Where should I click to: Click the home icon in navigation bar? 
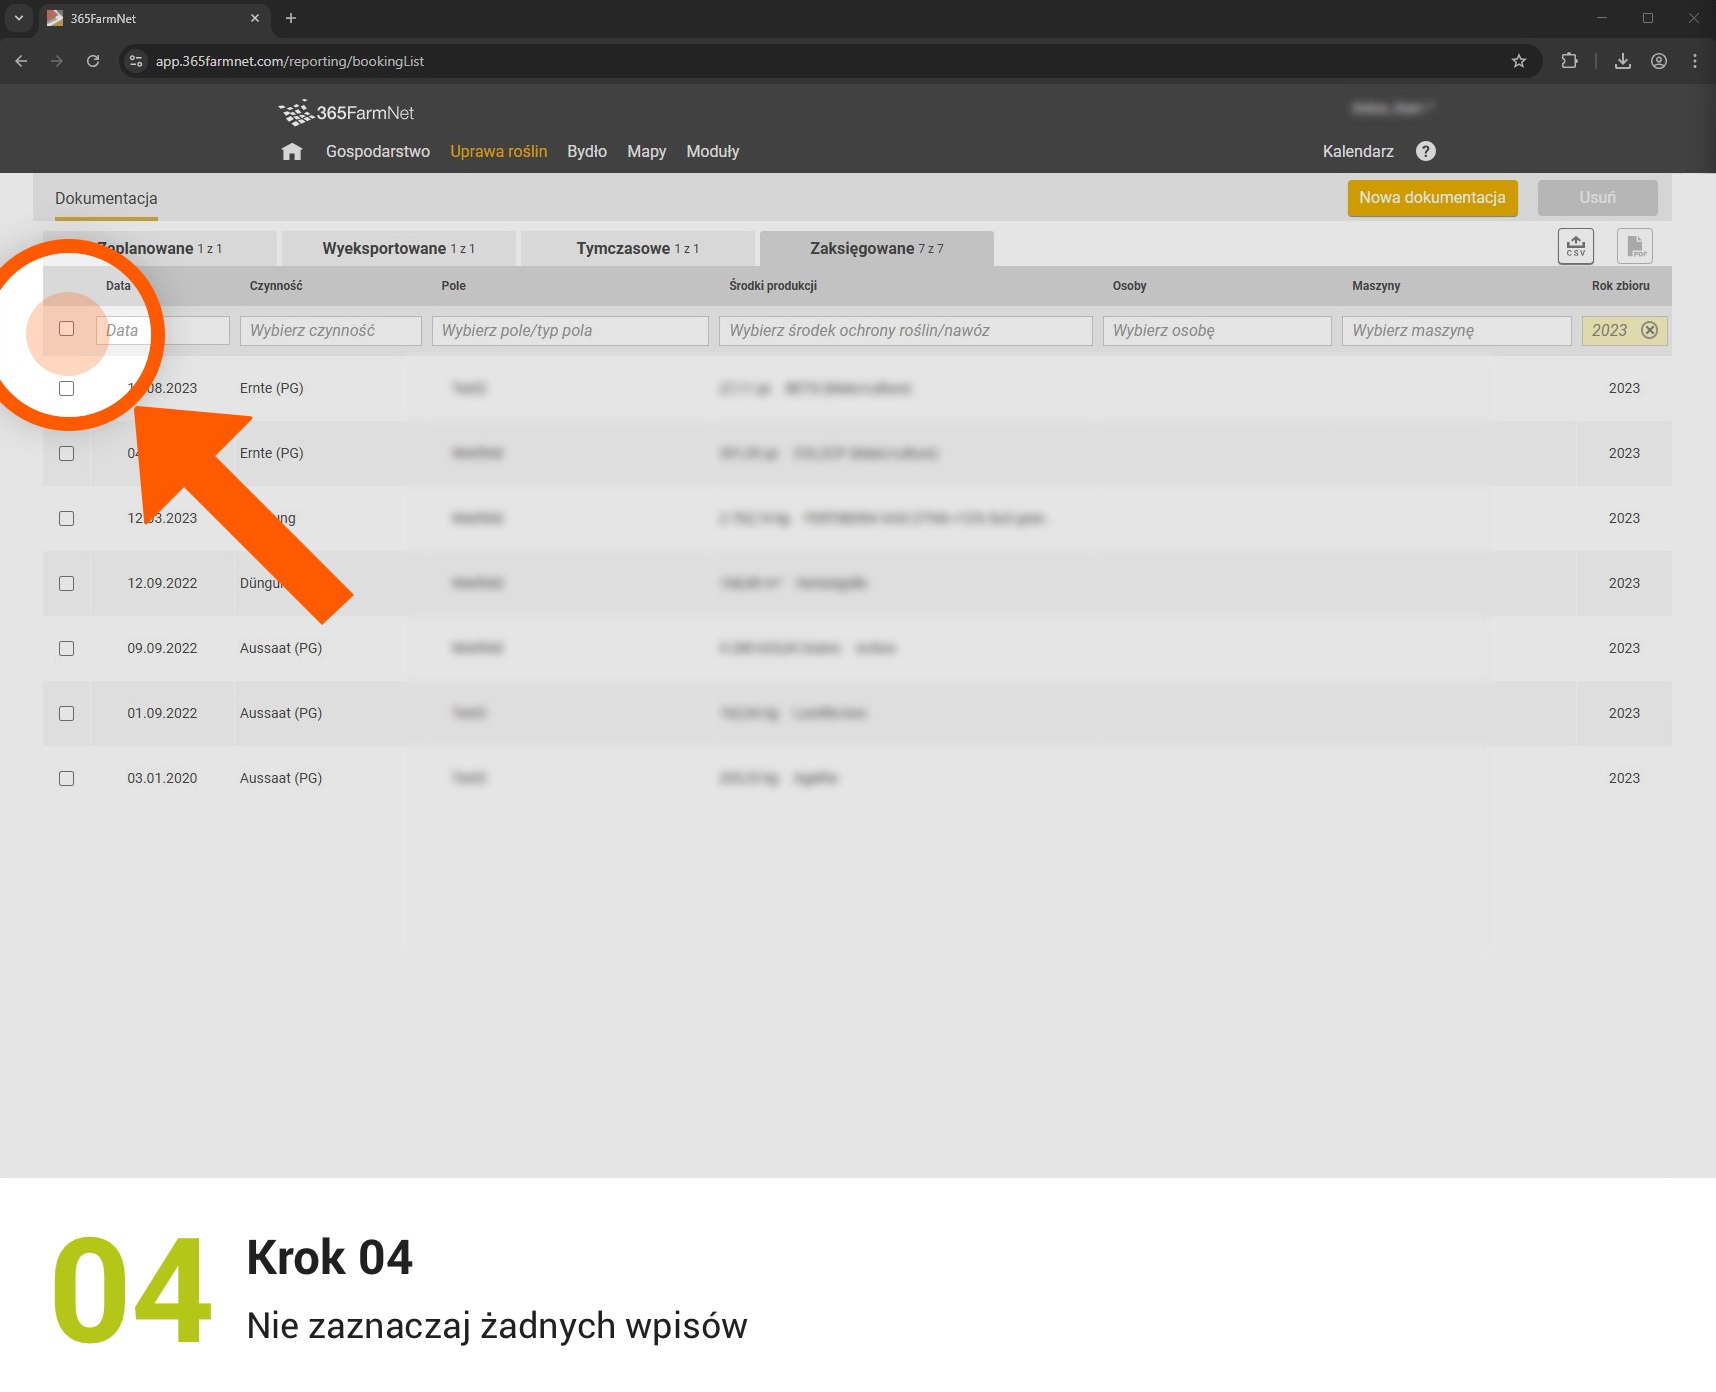291,152
